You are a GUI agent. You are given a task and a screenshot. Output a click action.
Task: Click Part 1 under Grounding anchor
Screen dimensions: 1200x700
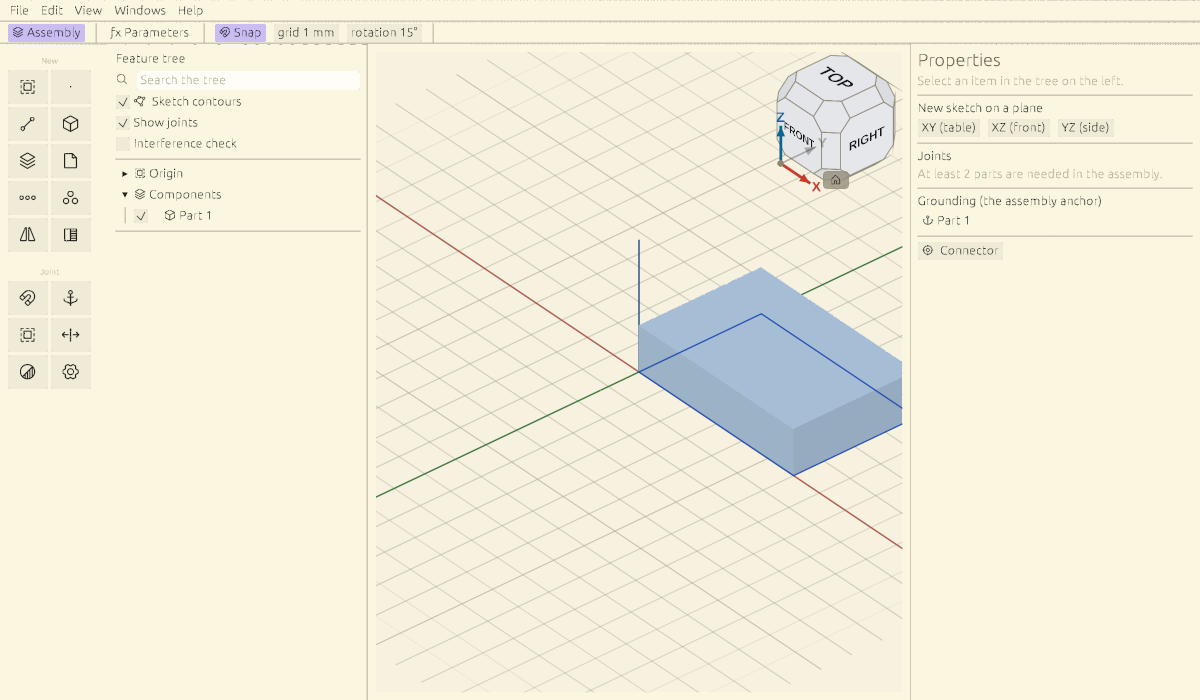click(946, 221)
